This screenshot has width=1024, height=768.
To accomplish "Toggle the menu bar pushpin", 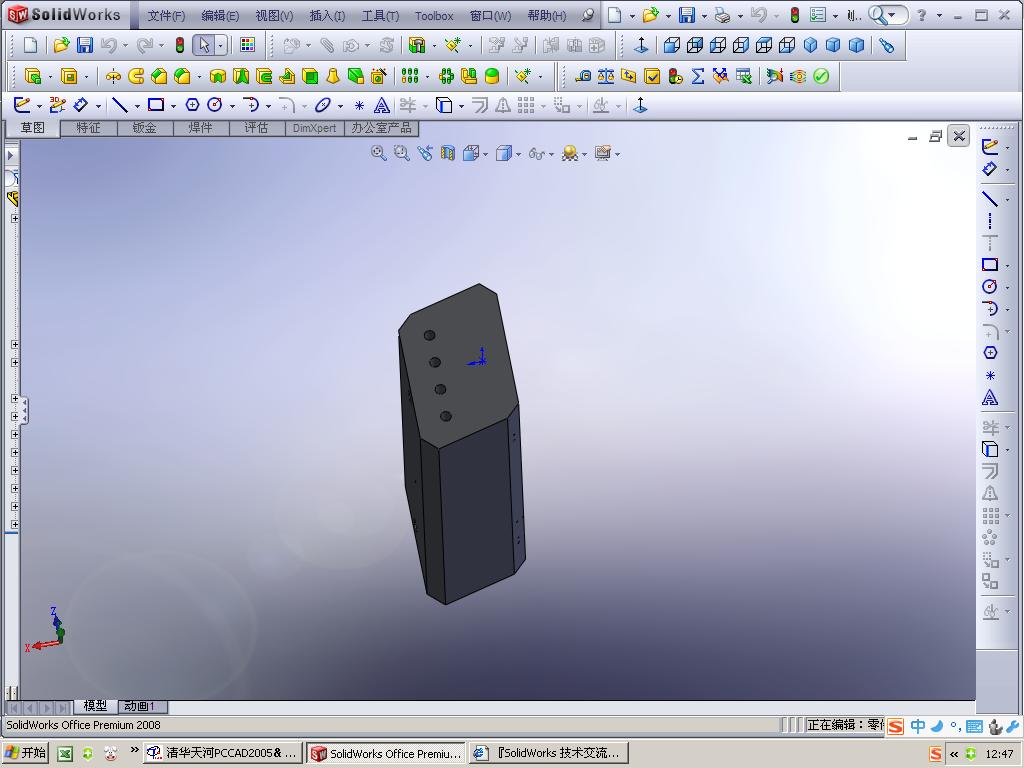I will tap(588, 15).
